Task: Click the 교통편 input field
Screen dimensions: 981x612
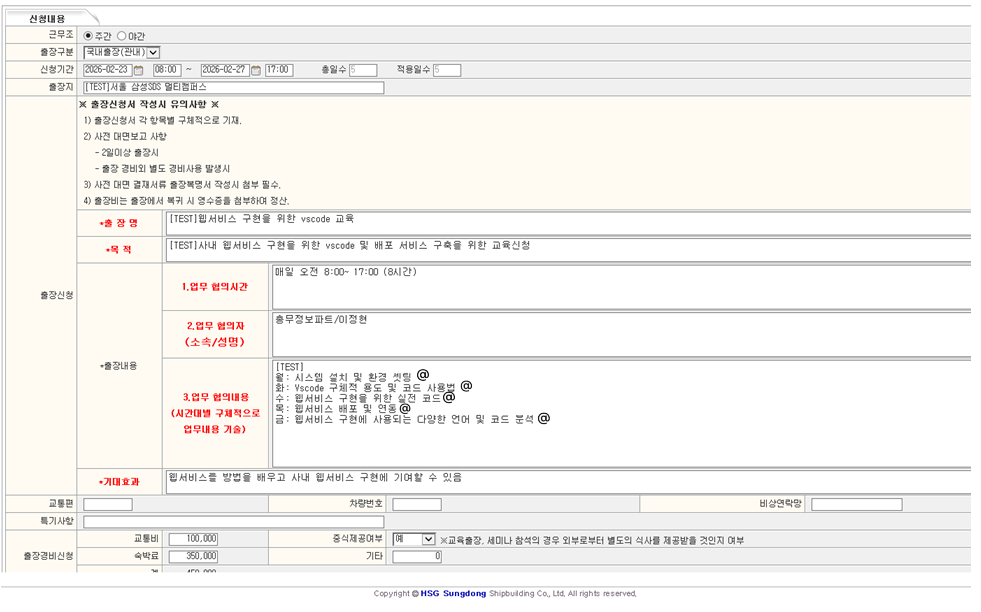Action: [x=110, y=506]
